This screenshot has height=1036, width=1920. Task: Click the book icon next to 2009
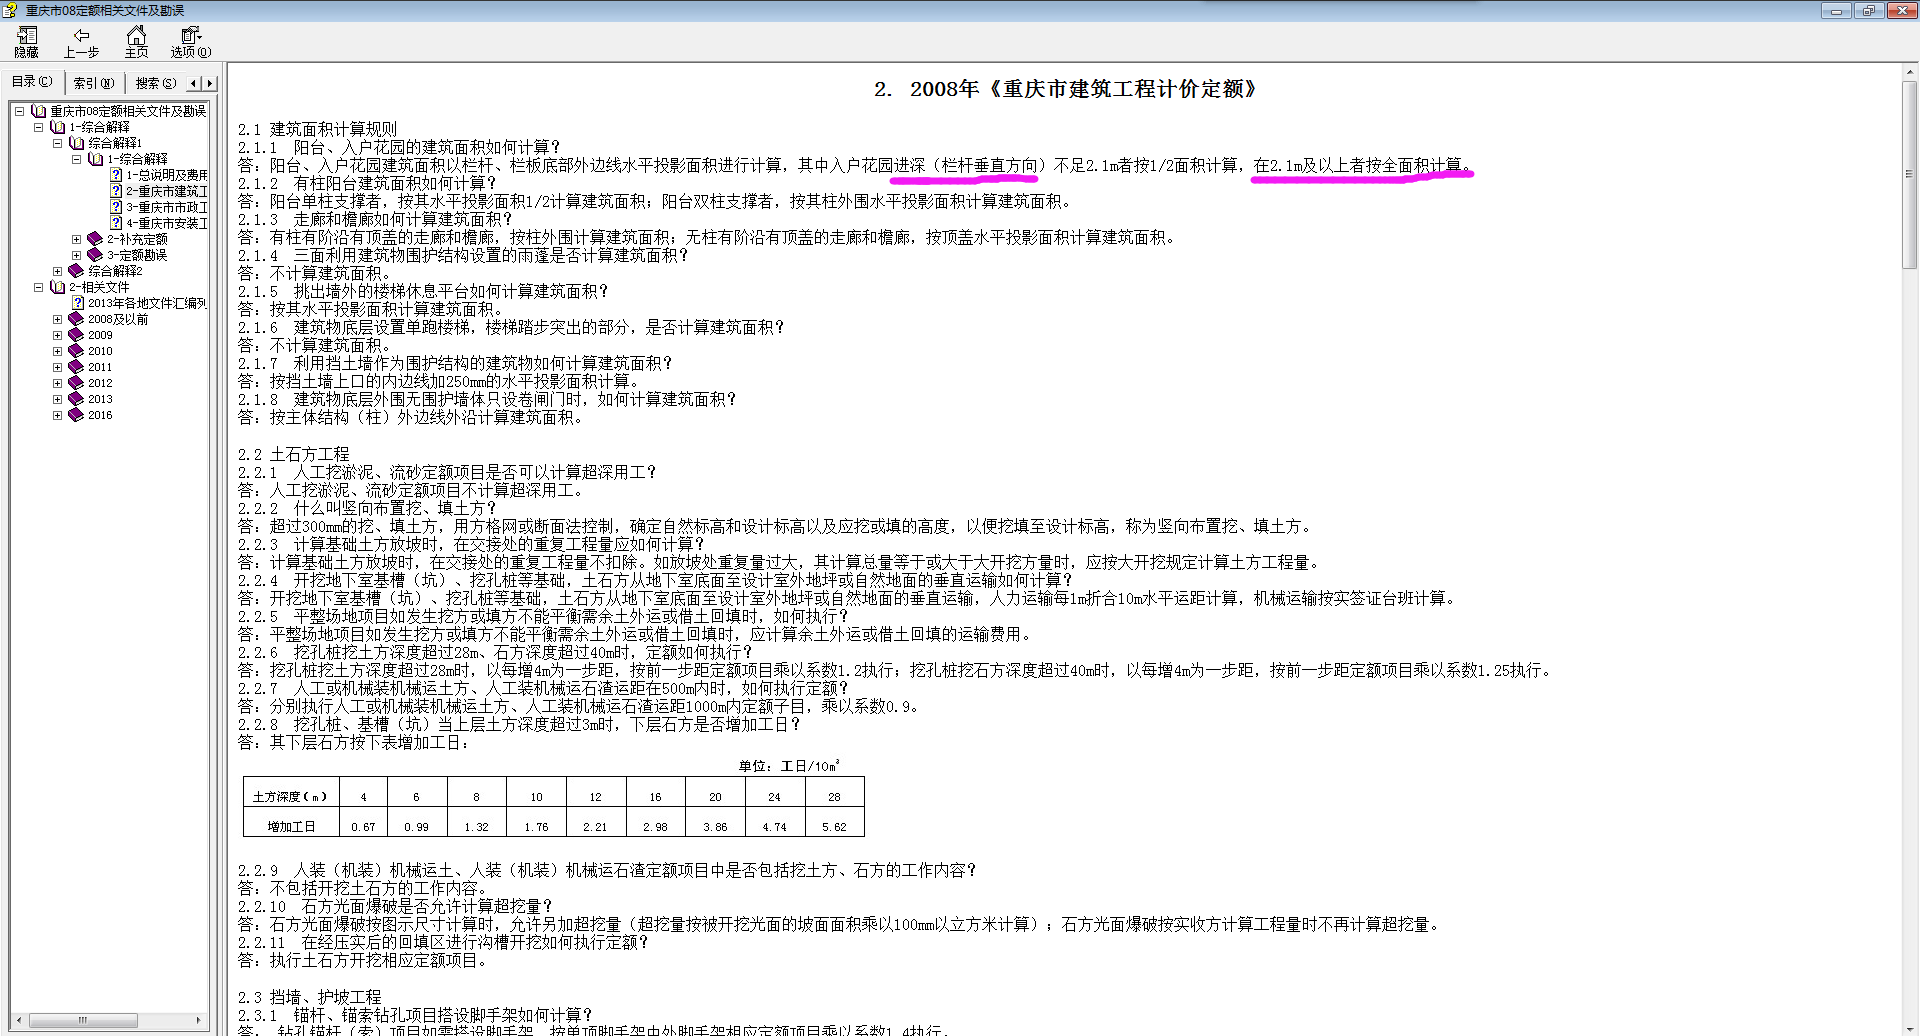[x=76, y=335]
